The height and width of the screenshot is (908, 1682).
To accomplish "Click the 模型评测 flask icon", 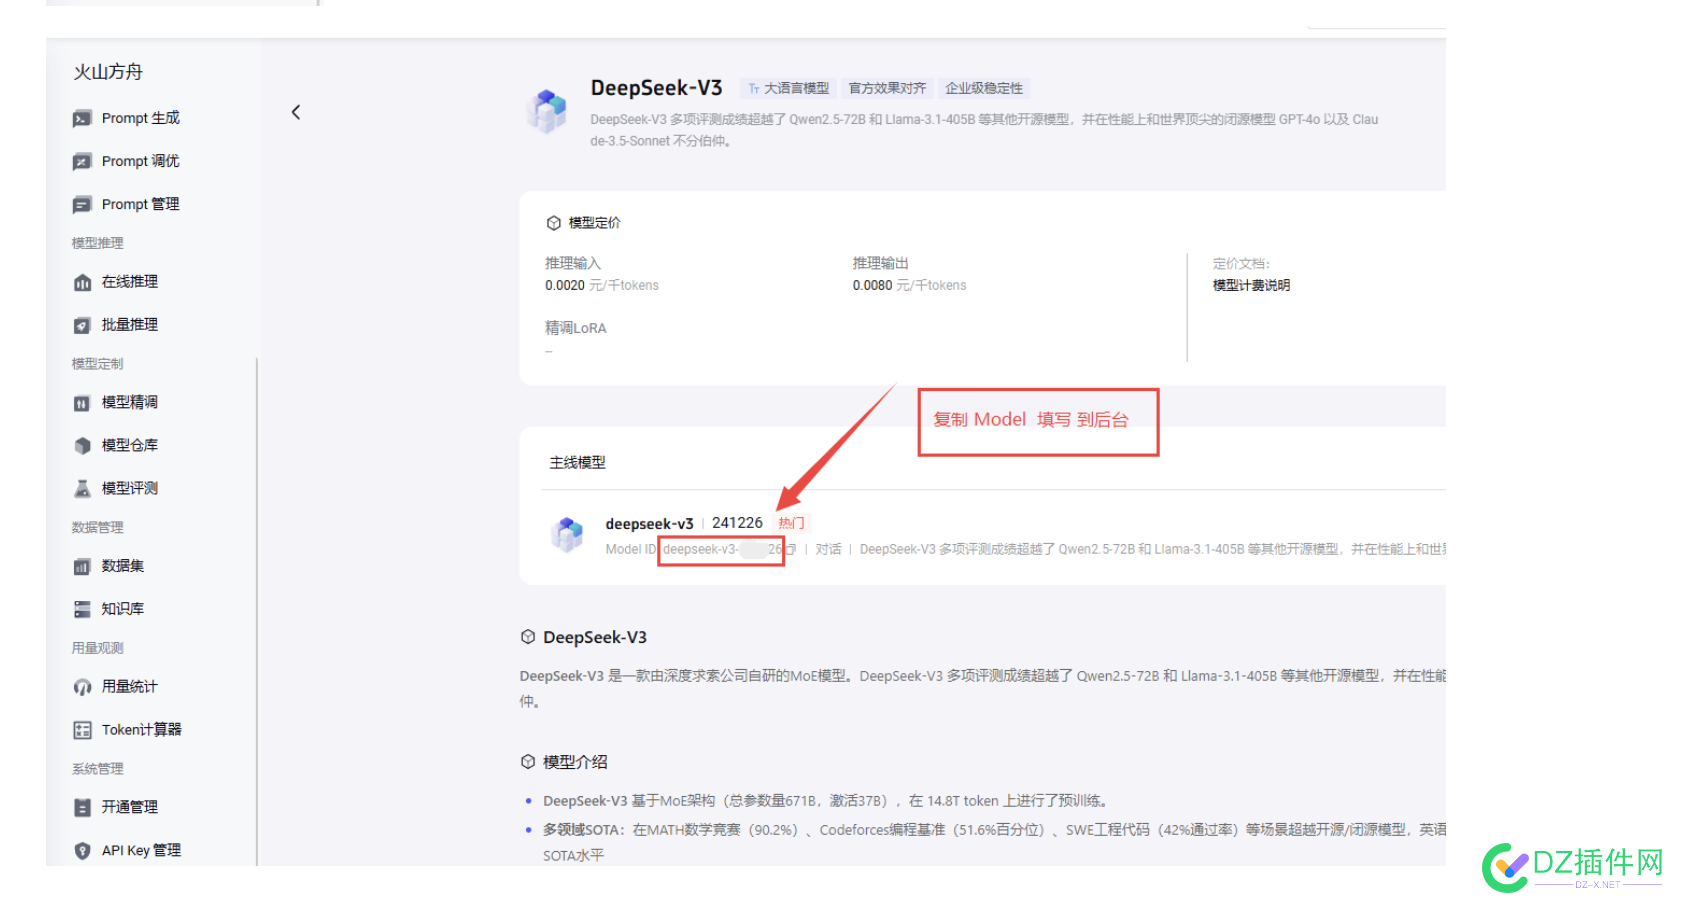I will 82,489.
